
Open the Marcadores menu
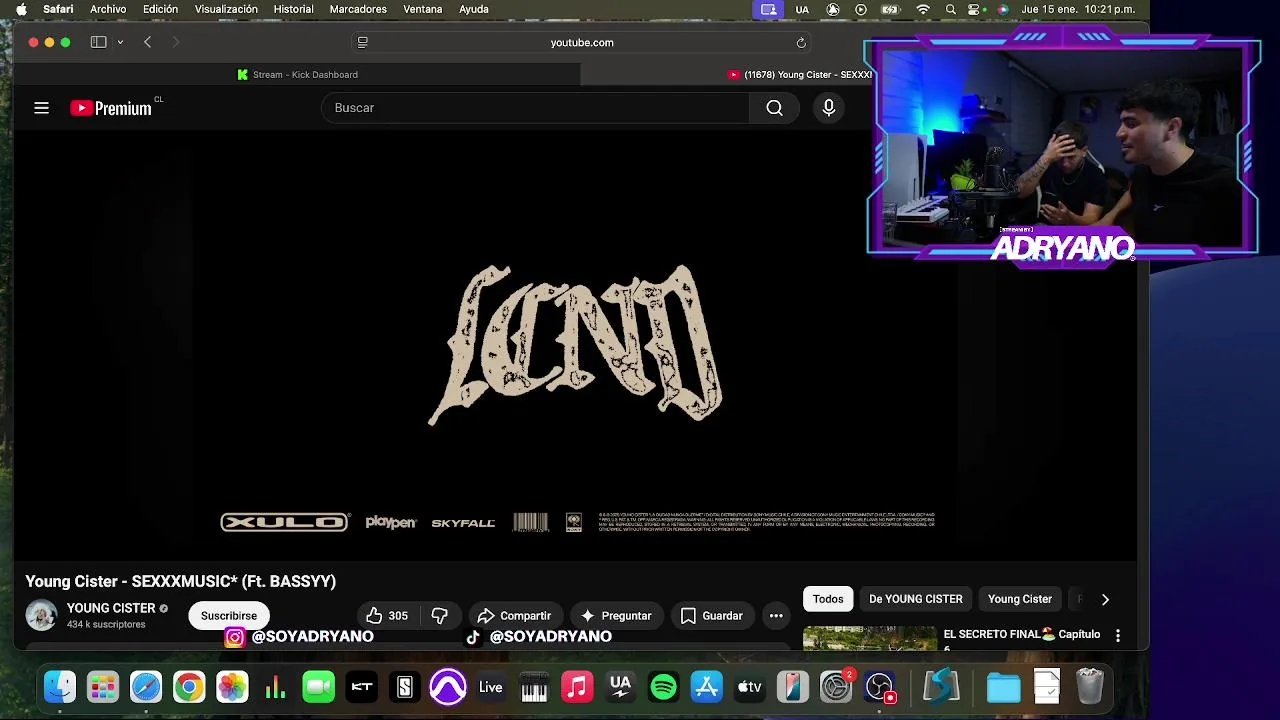358,9
